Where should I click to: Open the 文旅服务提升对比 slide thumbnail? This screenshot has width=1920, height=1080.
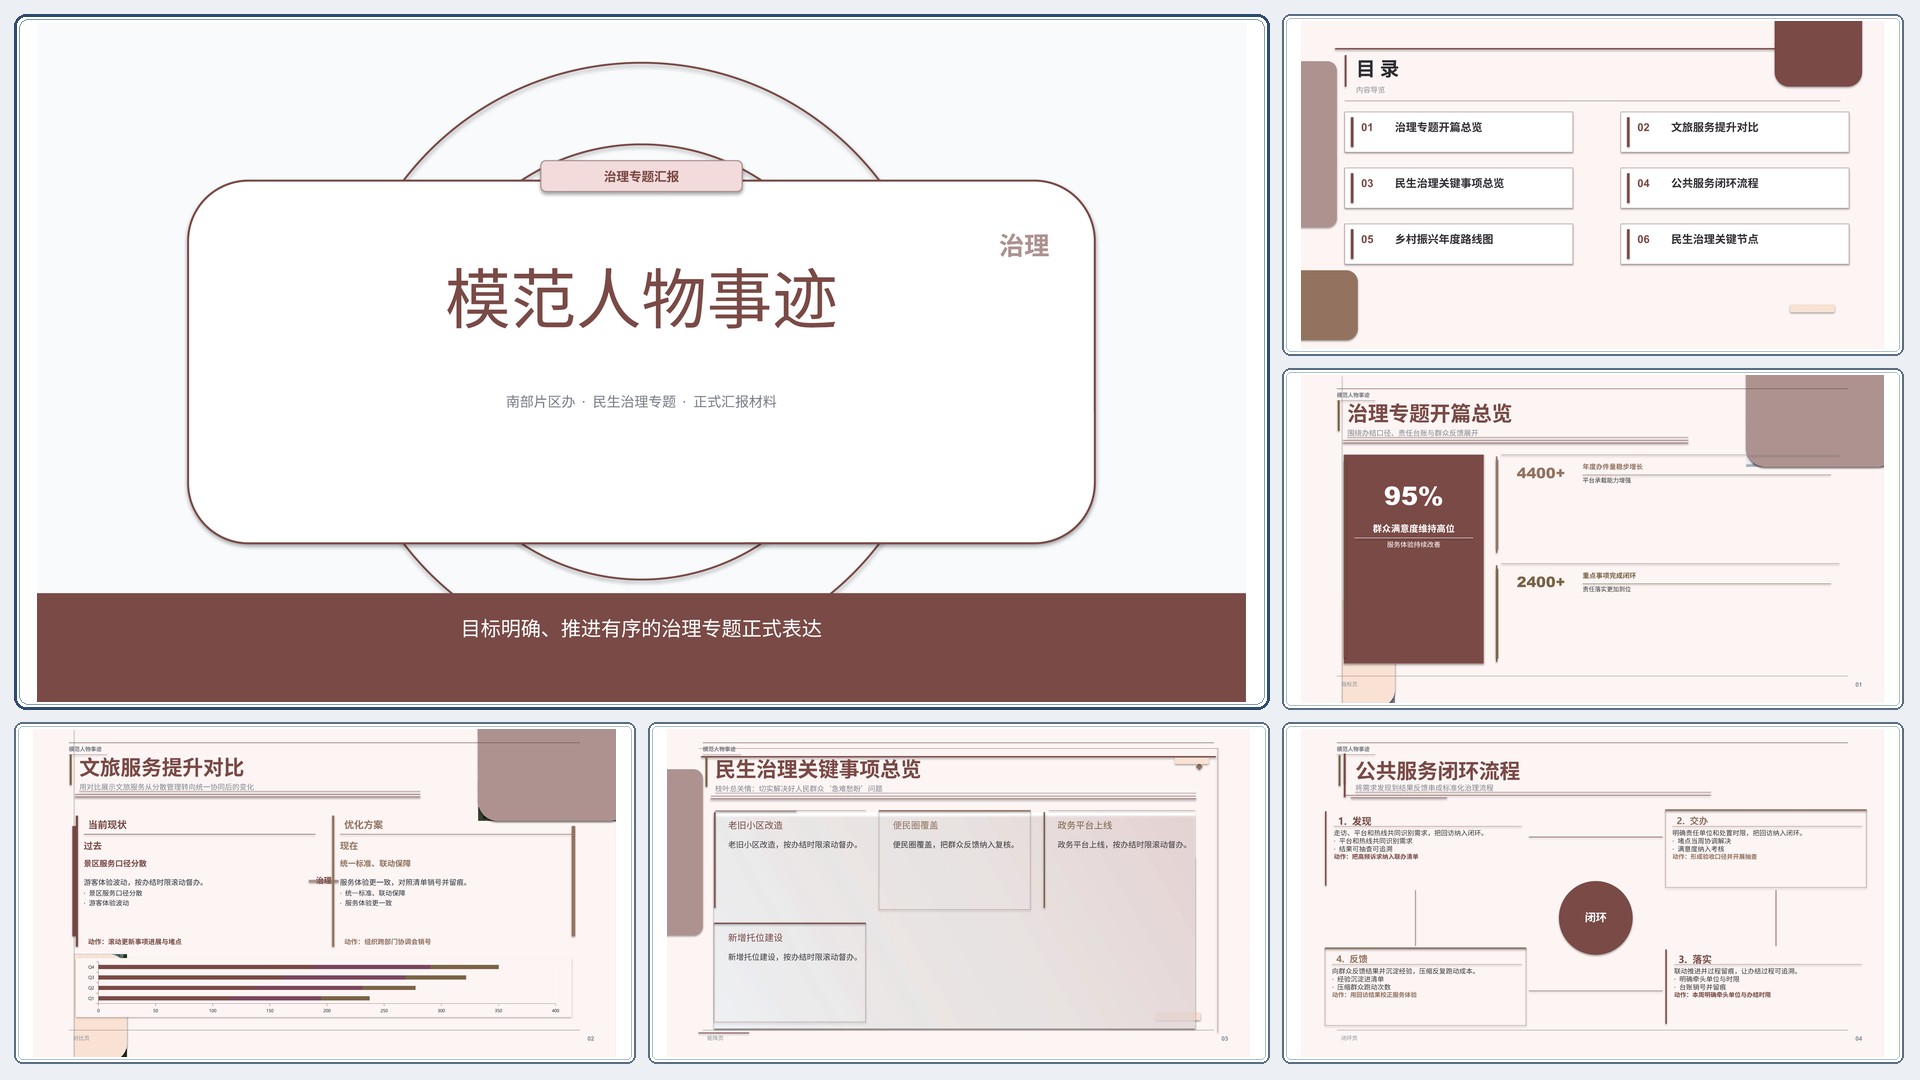click(x=325, y=893)
